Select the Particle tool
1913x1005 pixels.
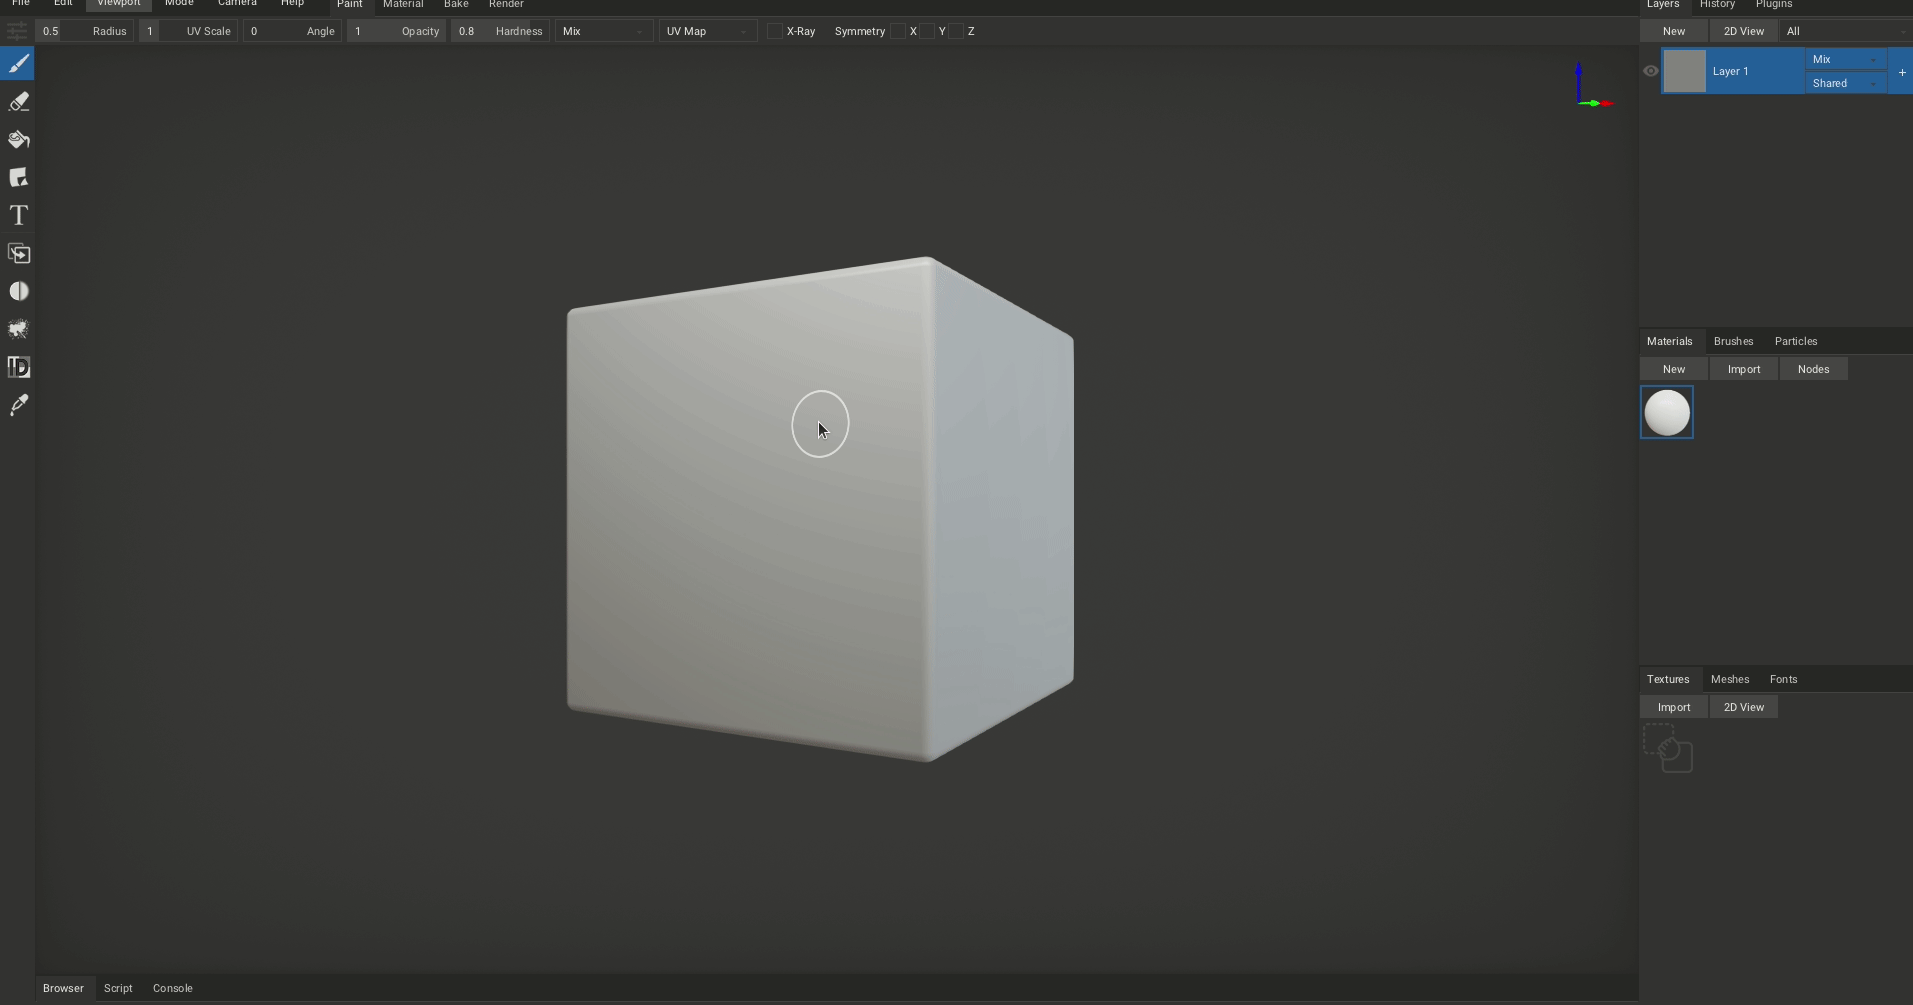[x=18, y=330]
